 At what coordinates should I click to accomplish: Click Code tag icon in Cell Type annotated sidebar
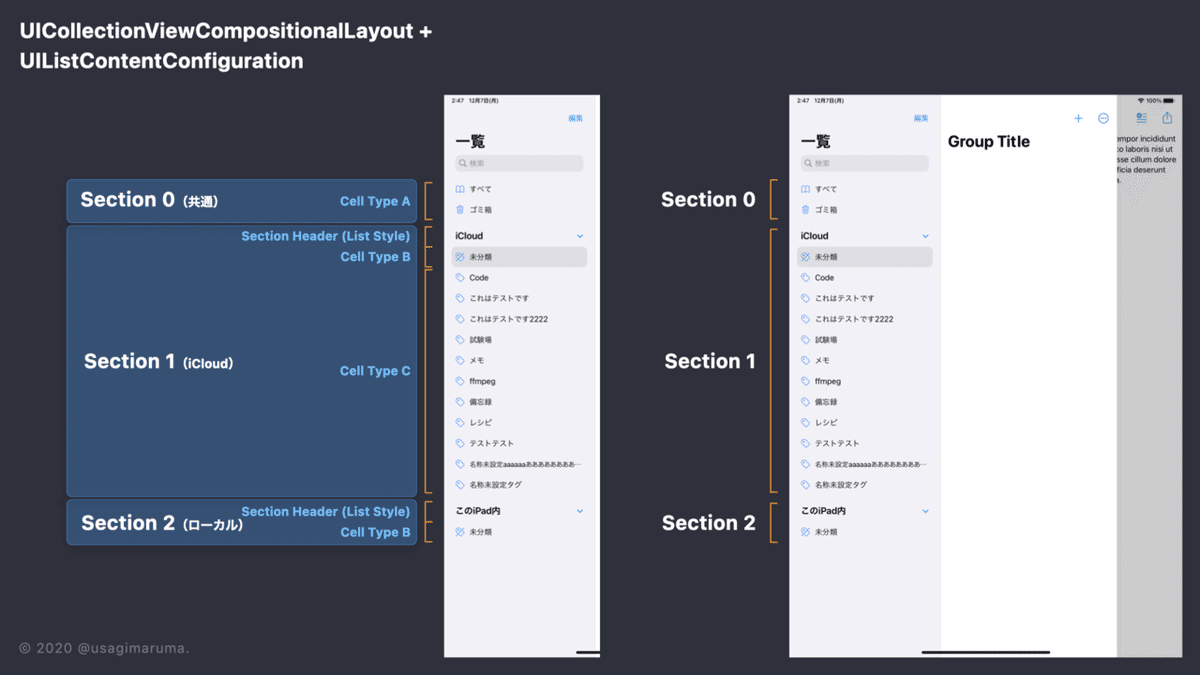[460, 278]
